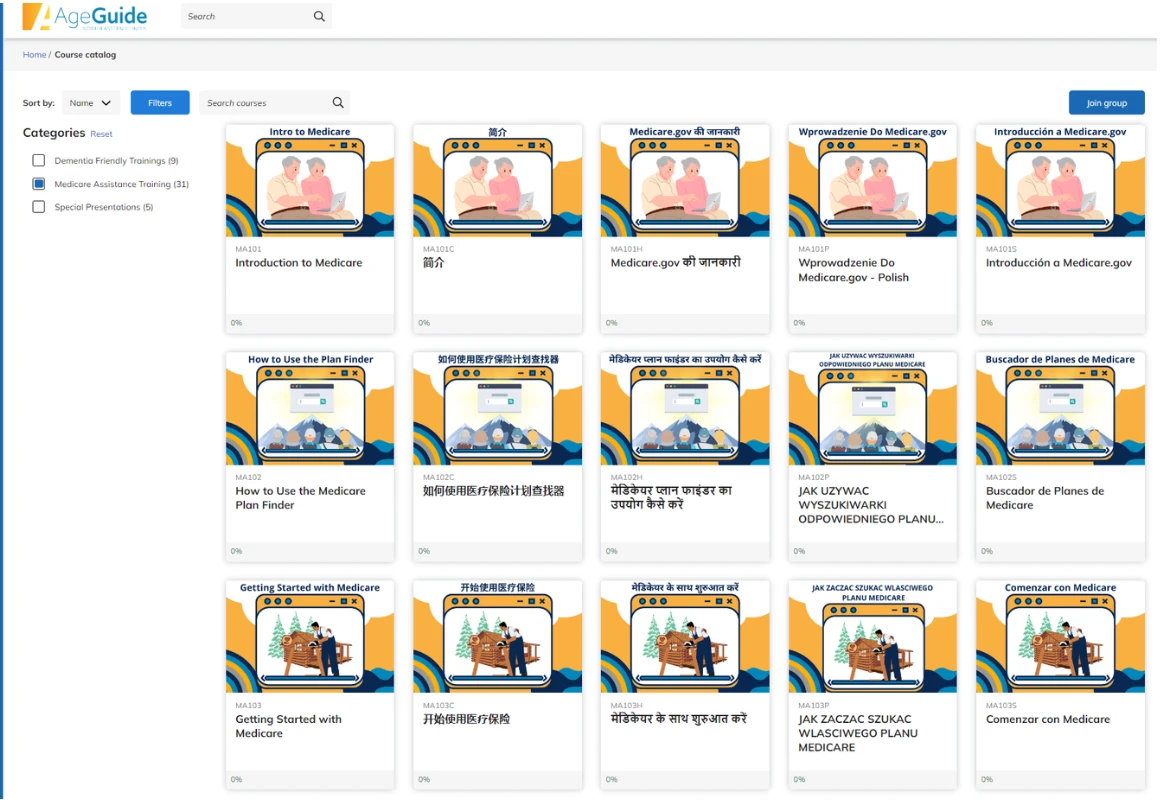Click the blue Filters button
The image size is (1172, 804).
[160, 102]
